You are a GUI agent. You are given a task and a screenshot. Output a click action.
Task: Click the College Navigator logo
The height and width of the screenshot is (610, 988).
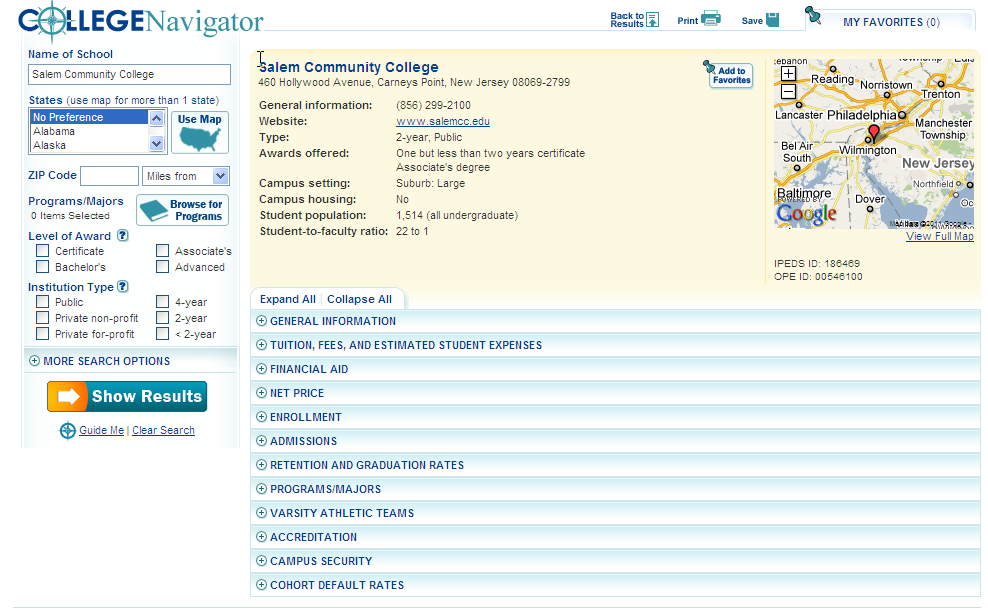[x=141, y=21]
